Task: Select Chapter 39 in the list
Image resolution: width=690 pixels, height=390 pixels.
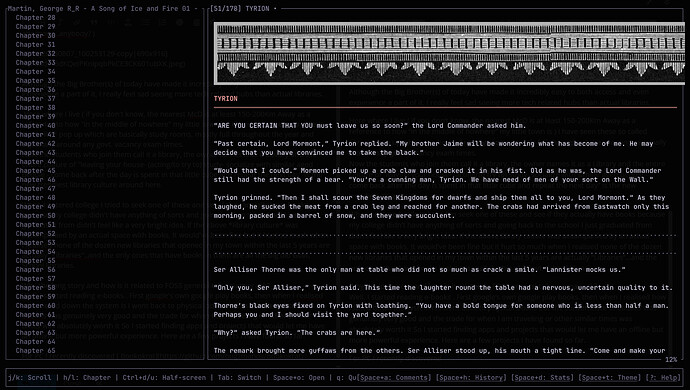Action: pyautogui.click(x=36, y=117)
